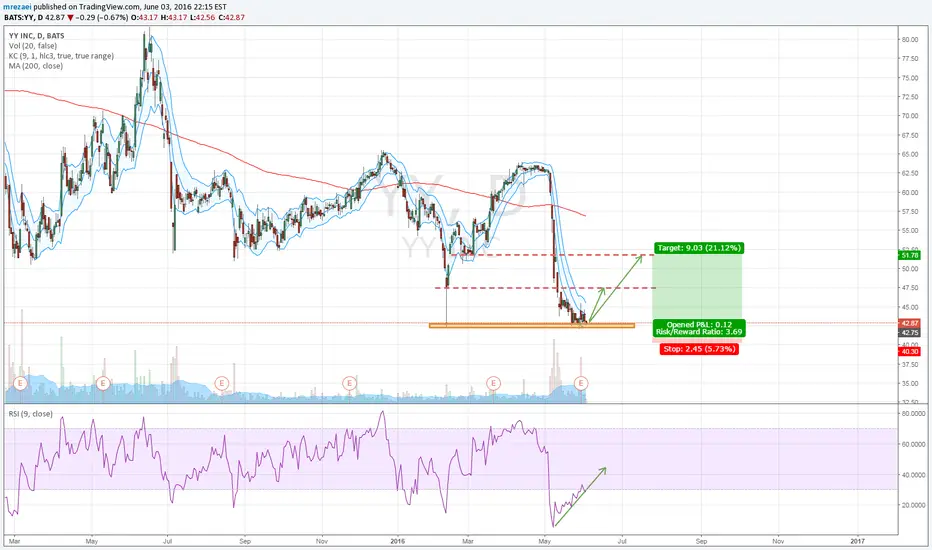Click the 80.00 level on price axis
The image size is (932, 550).
[x=909, y=40]
